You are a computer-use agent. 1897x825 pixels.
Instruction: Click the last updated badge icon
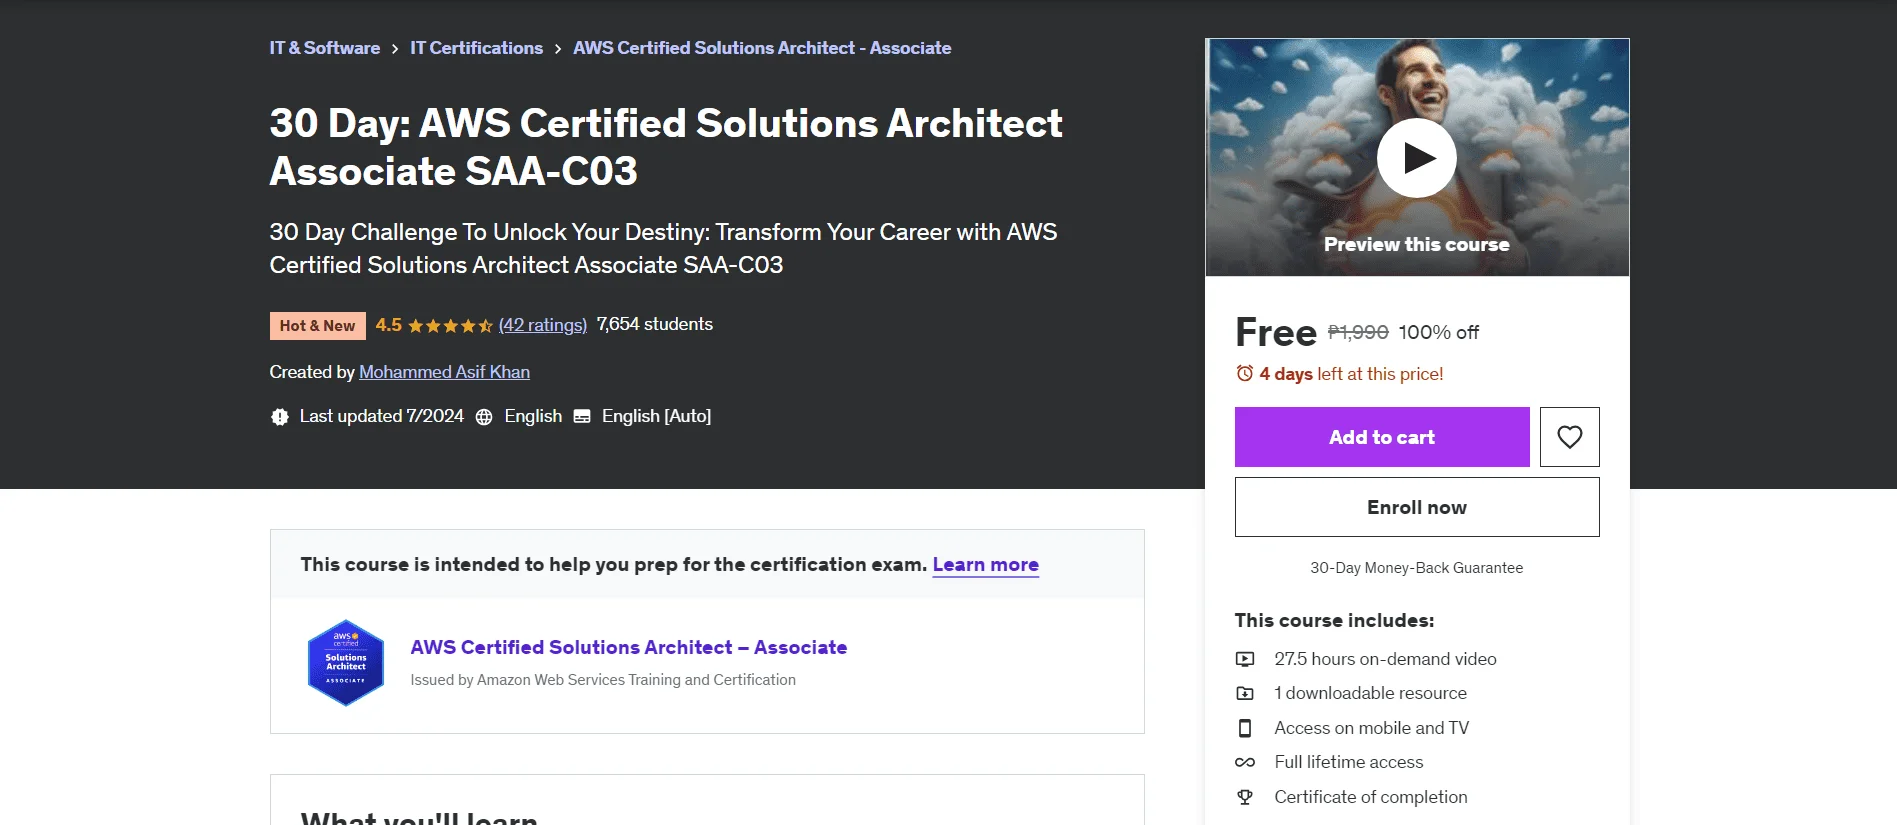(280, 417)
